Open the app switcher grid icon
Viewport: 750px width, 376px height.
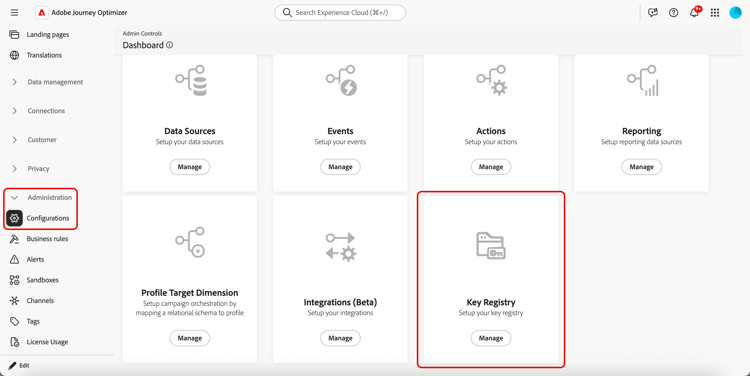click(x=715, y=12)
